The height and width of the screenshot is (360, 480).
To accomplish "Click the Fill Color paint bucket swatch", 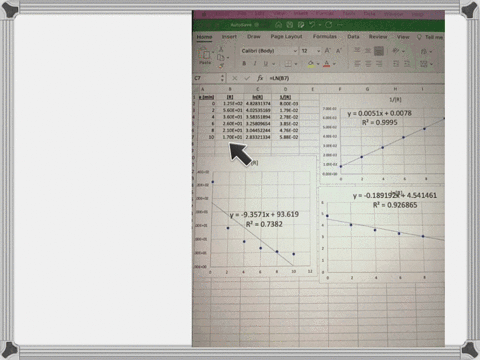I will pyautogui.click(x=311, y=64).
